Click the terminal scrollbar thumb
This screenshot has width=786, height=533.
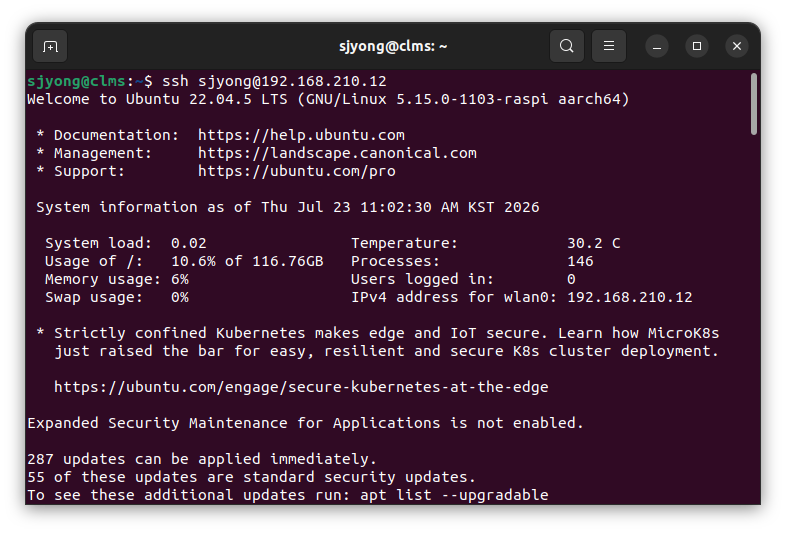click(x=753, y=104)
